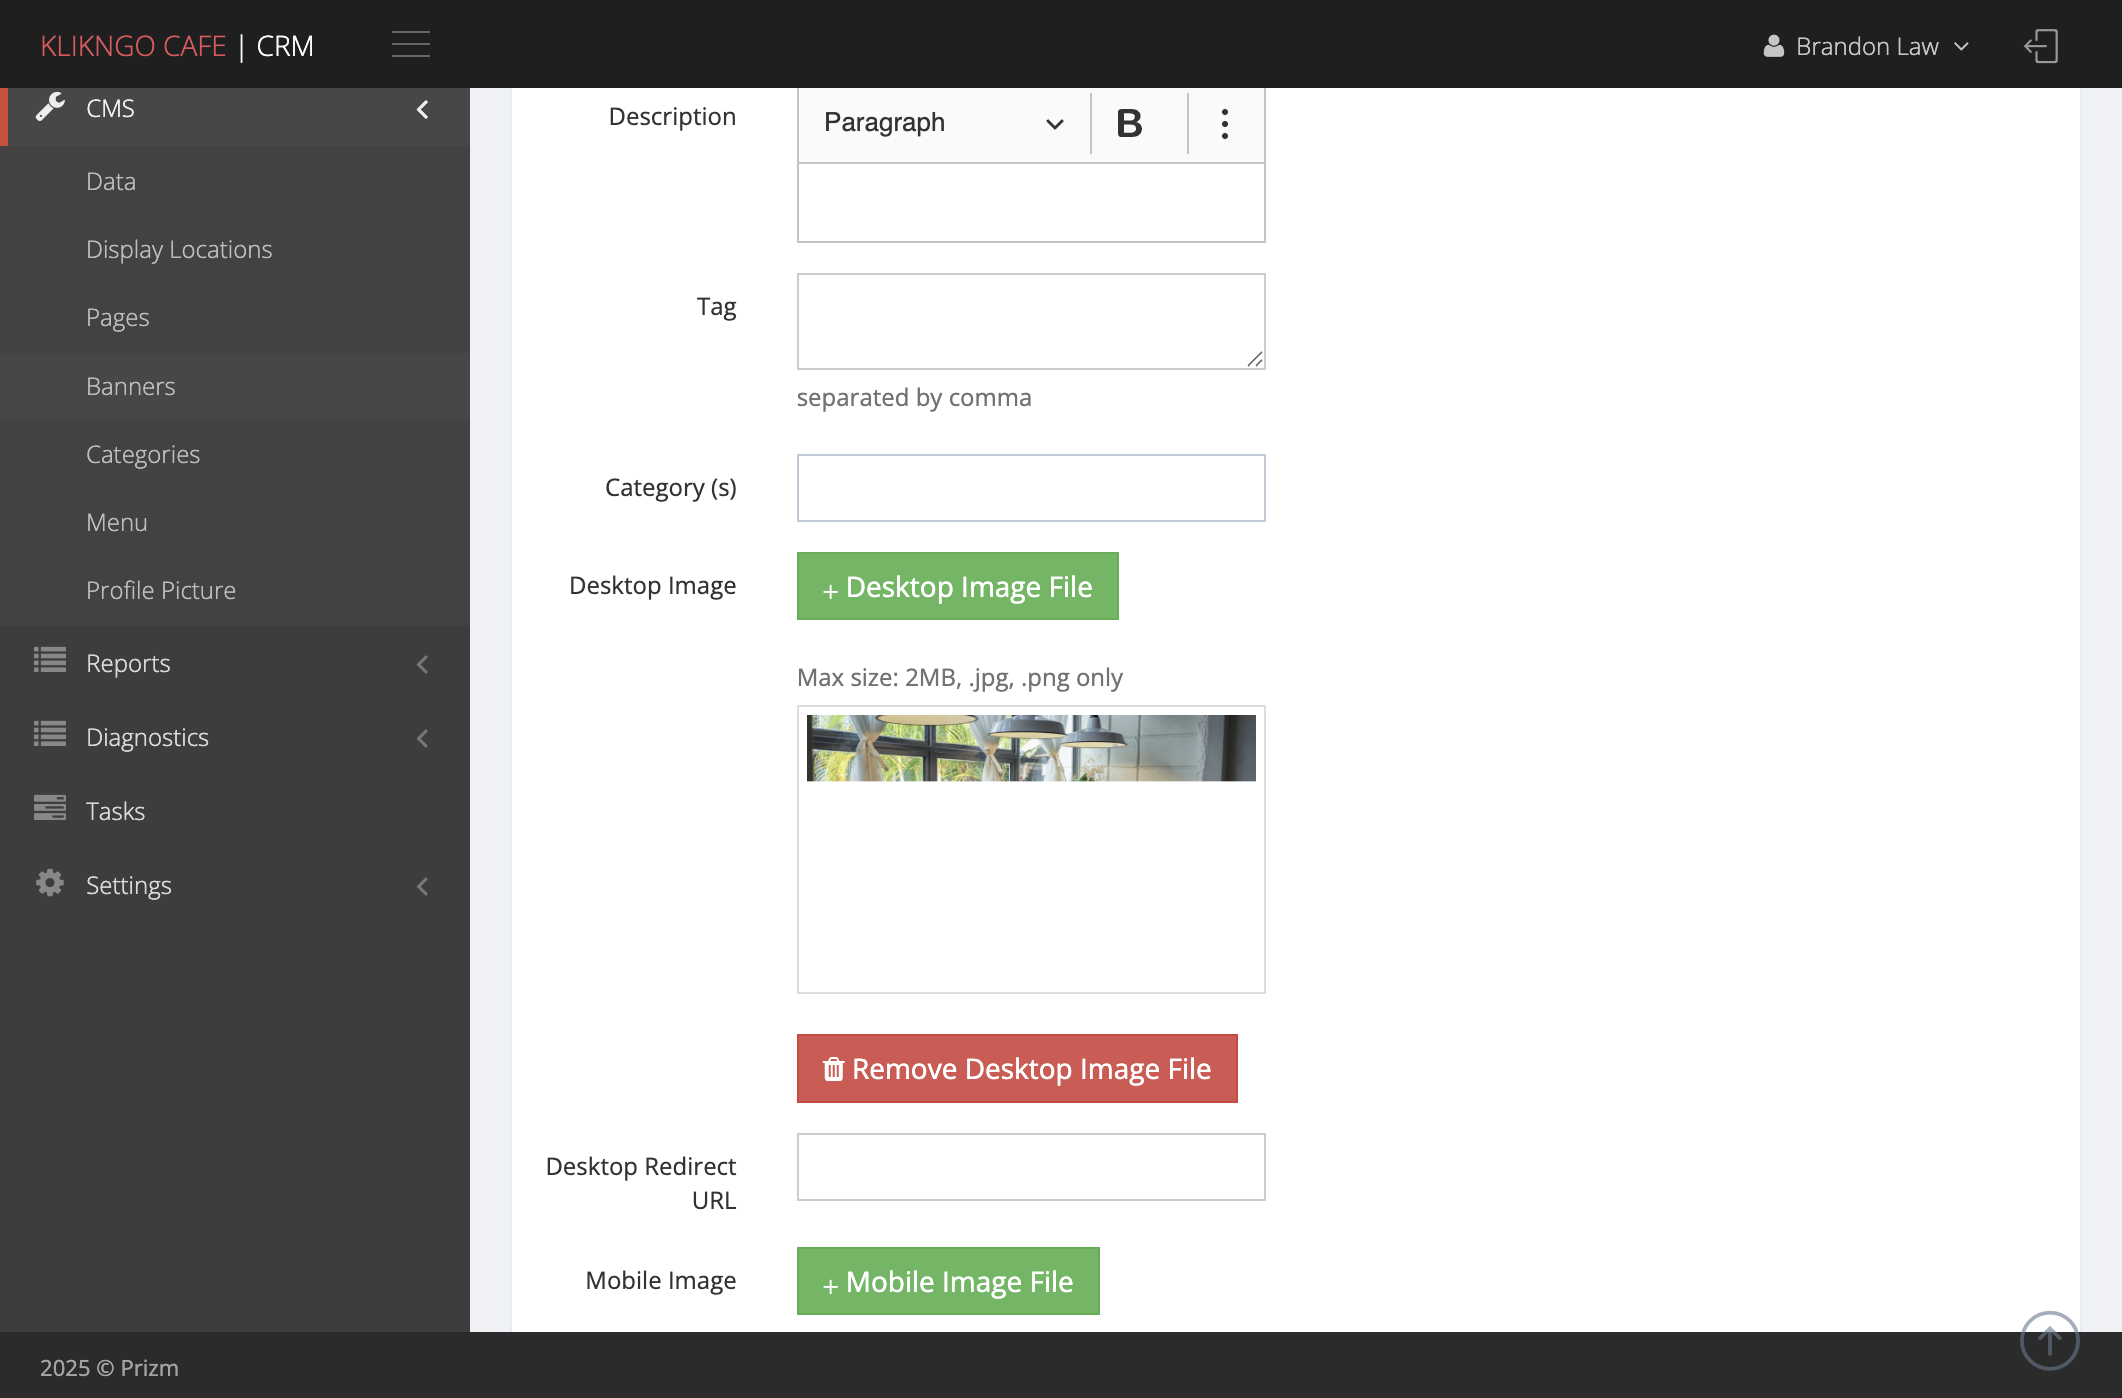Expand the Diagnostics section chevron
Screen dimensions: 2122x1398
pyautogui.click(x=423, y=738)
